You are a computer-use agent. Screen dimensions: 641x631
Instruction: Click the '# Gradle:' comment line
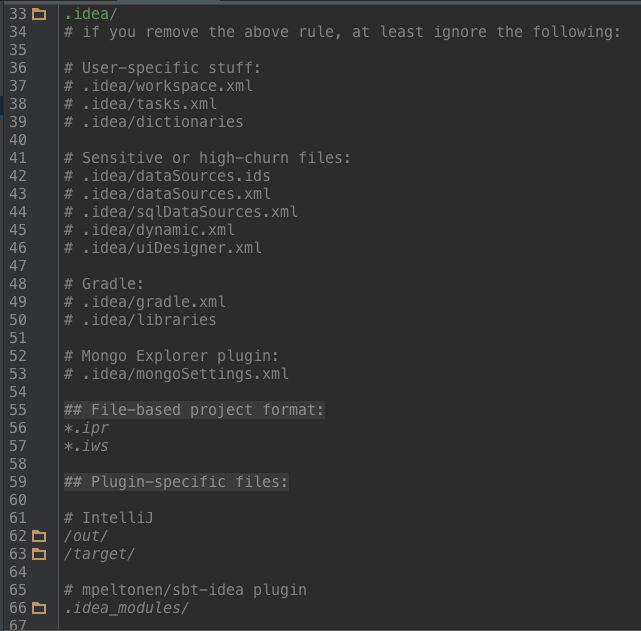coord(104,284)
